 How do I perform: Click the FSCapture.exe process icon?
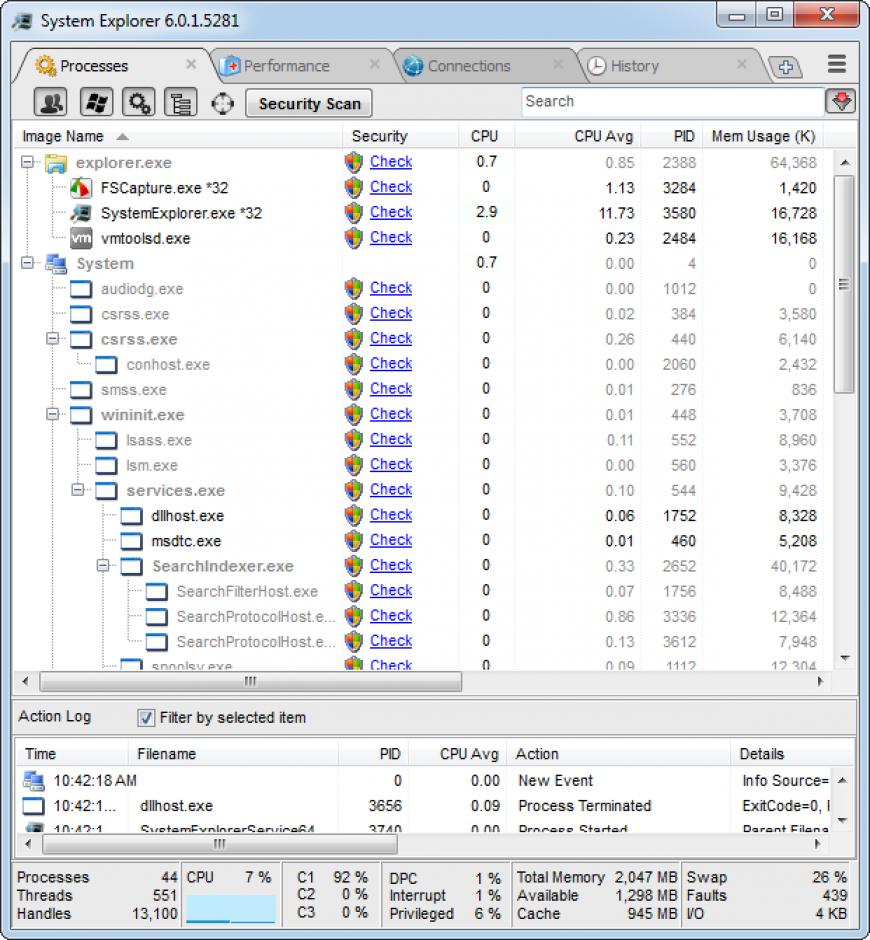[x=81, y=188]
